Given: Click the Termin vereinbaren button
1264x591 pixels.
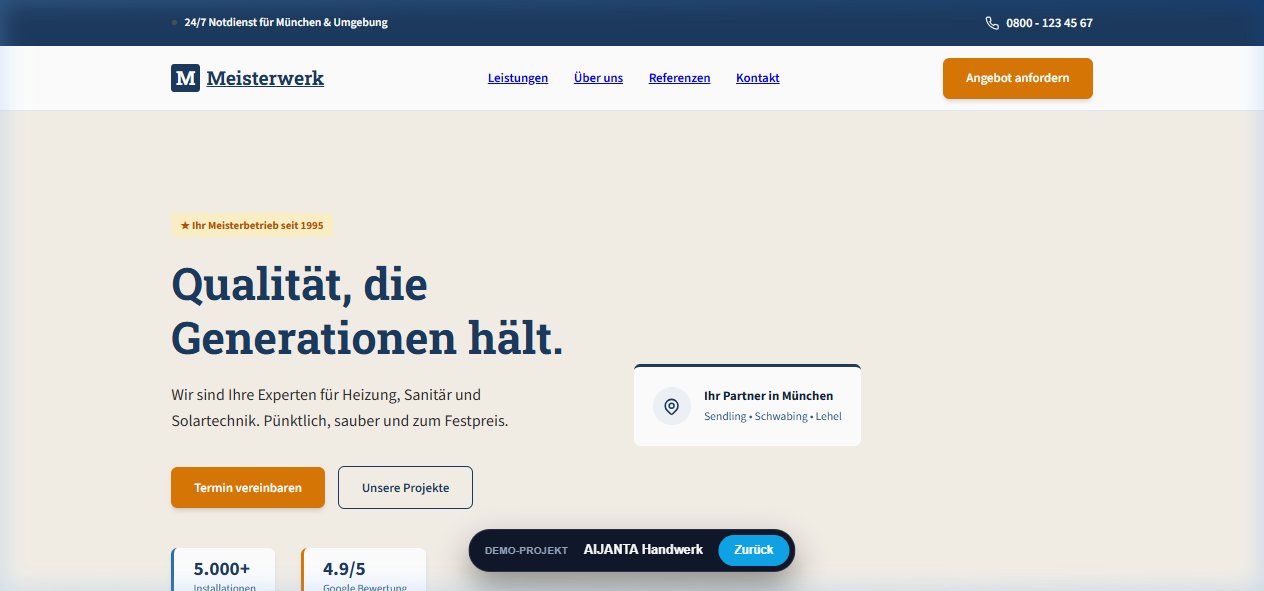Looking at the screenshot, I should [x=247, y=487].
